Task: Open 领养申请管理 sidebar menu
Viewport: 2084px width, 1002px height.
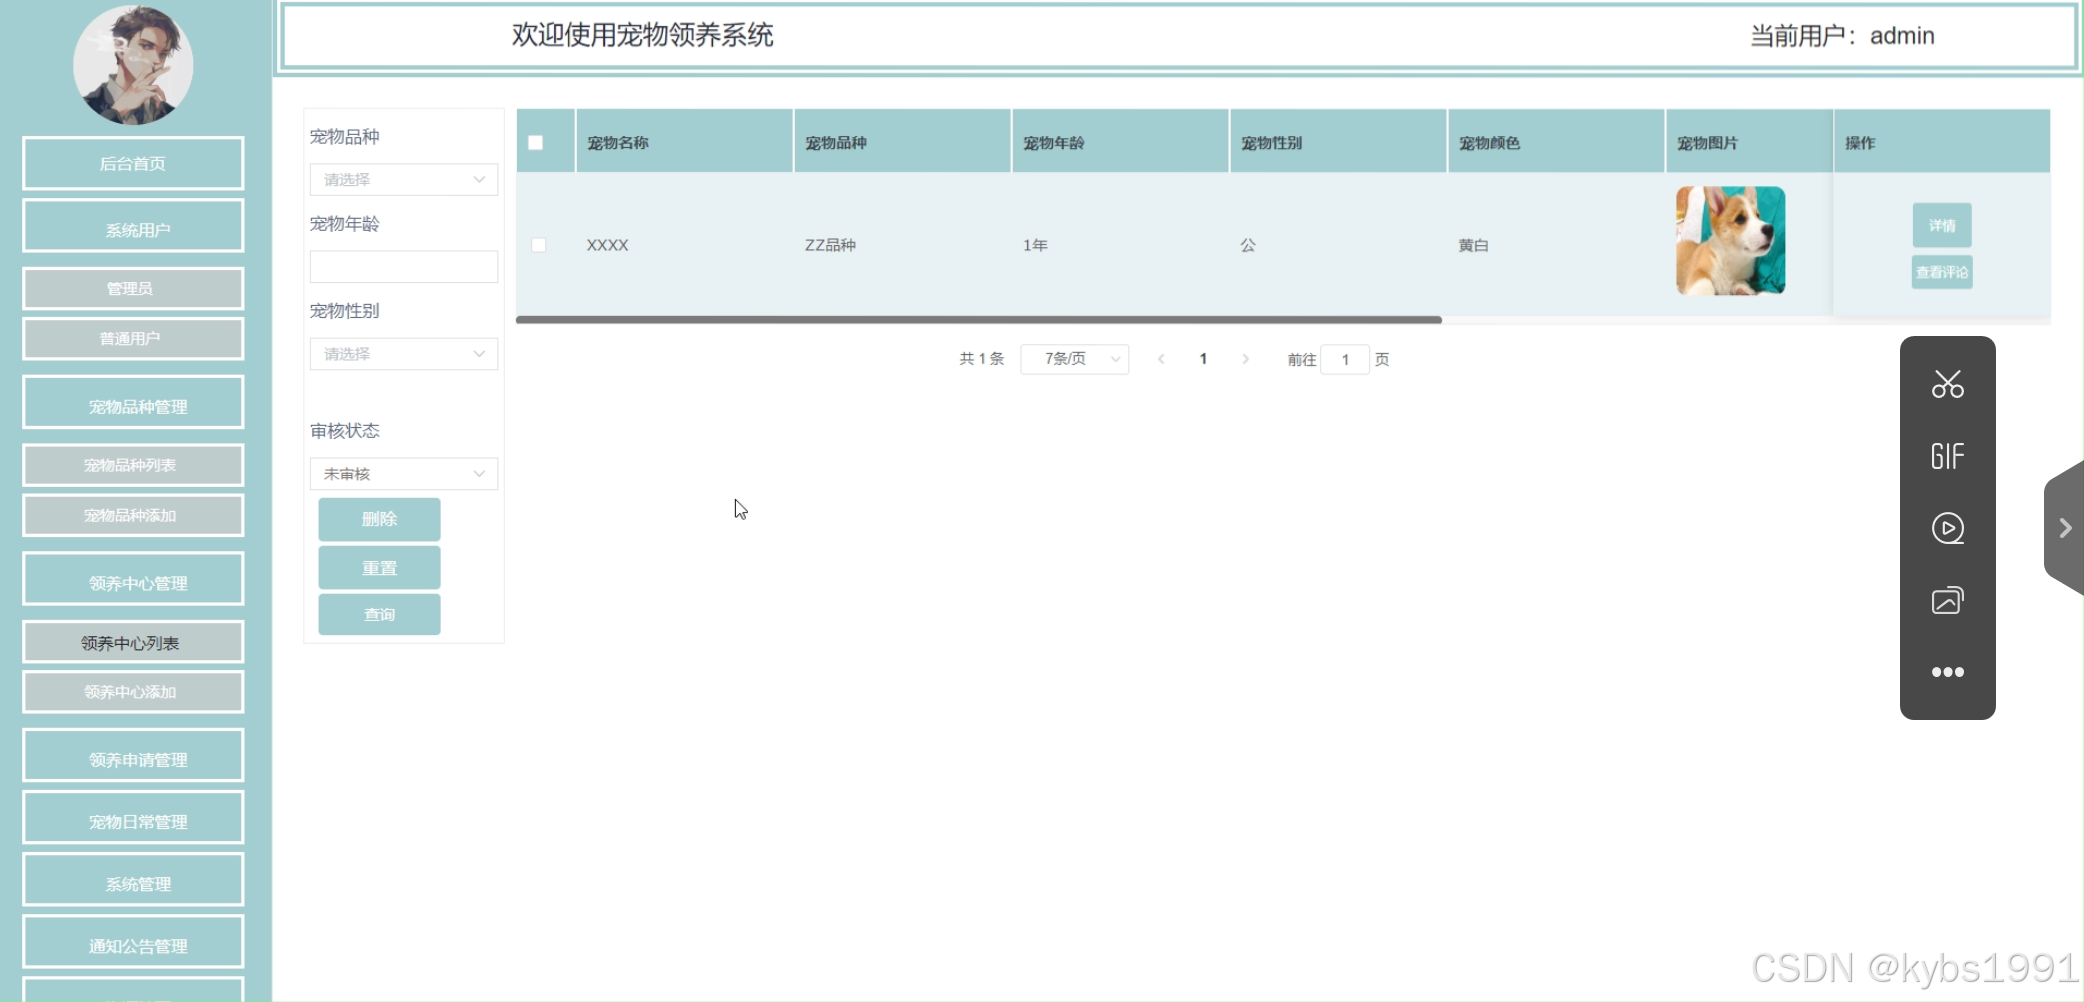Action: (x=133, y=756)
